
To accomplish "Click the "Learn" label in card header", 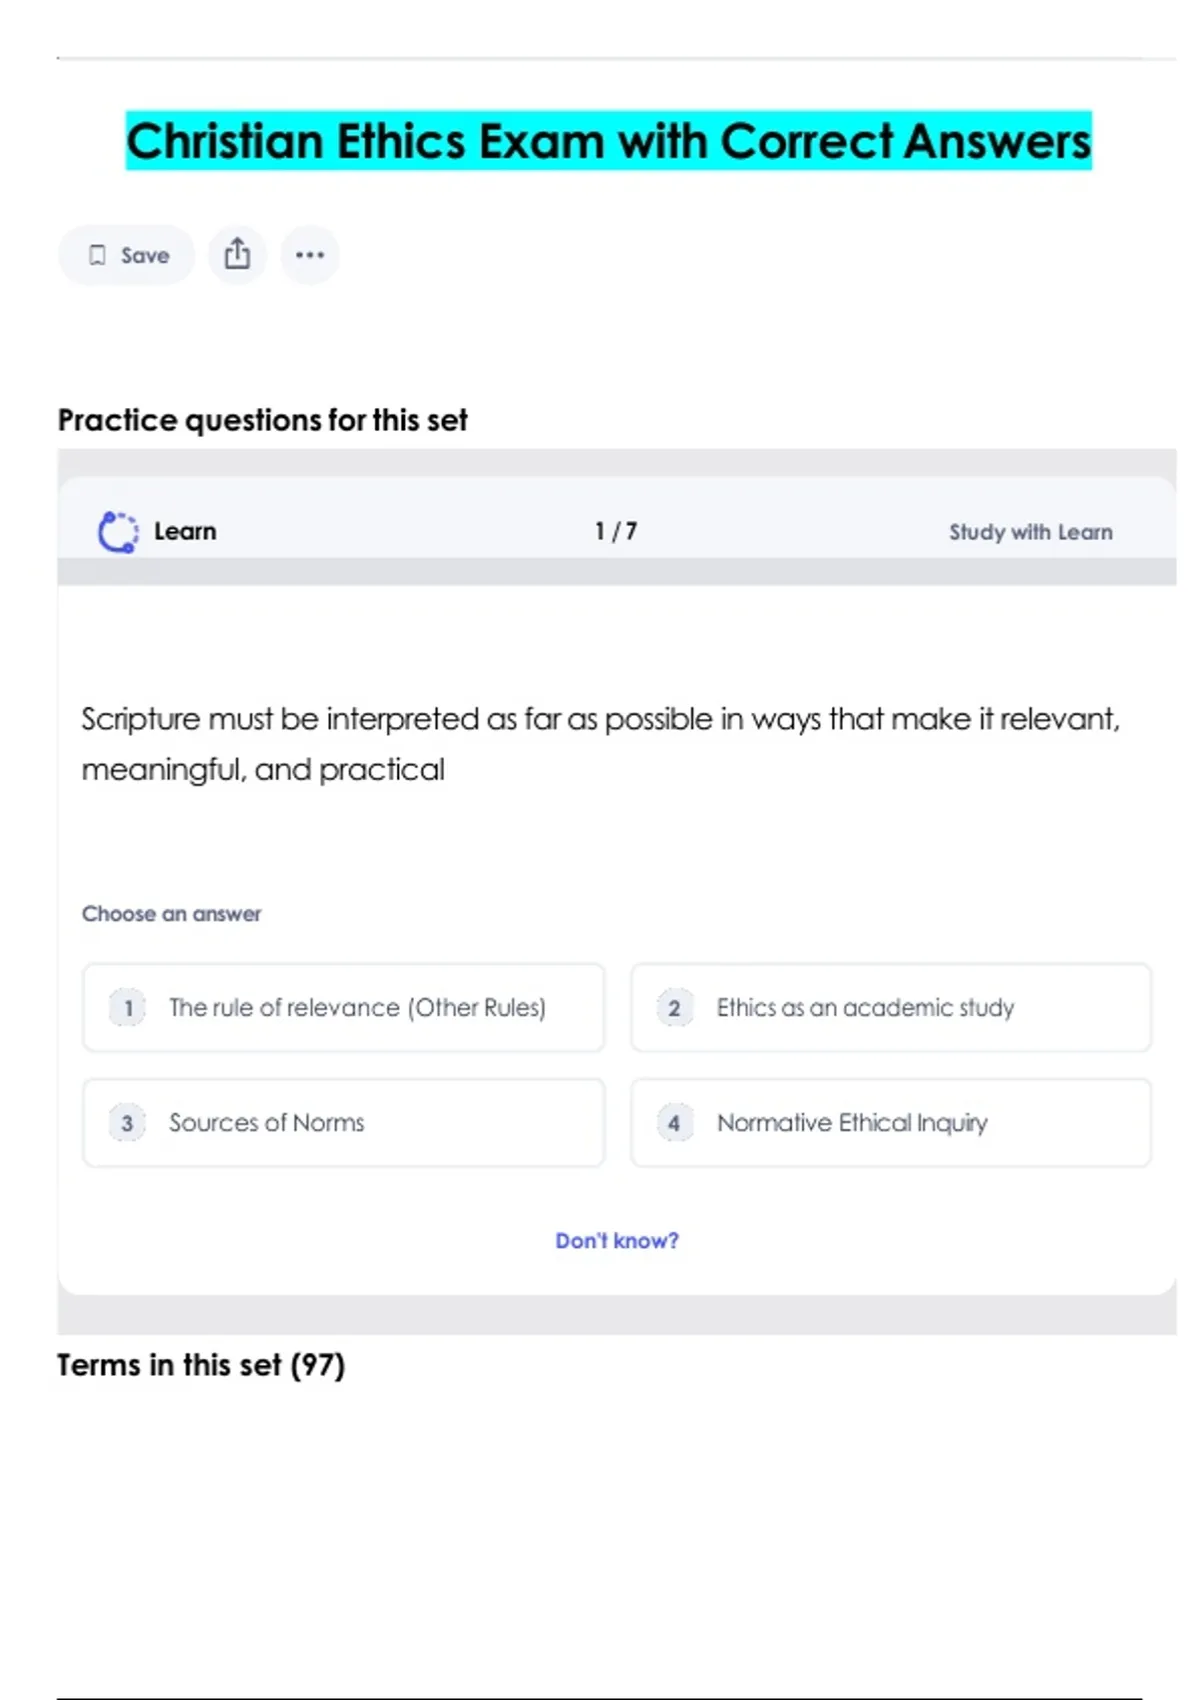I will [185, 532].
